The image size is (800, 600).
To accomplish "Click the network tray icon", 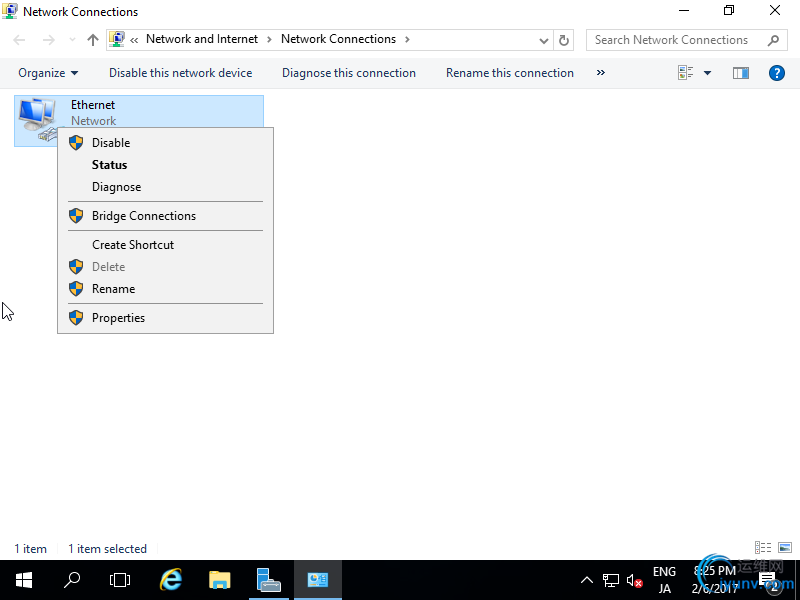I will (611, 580).
